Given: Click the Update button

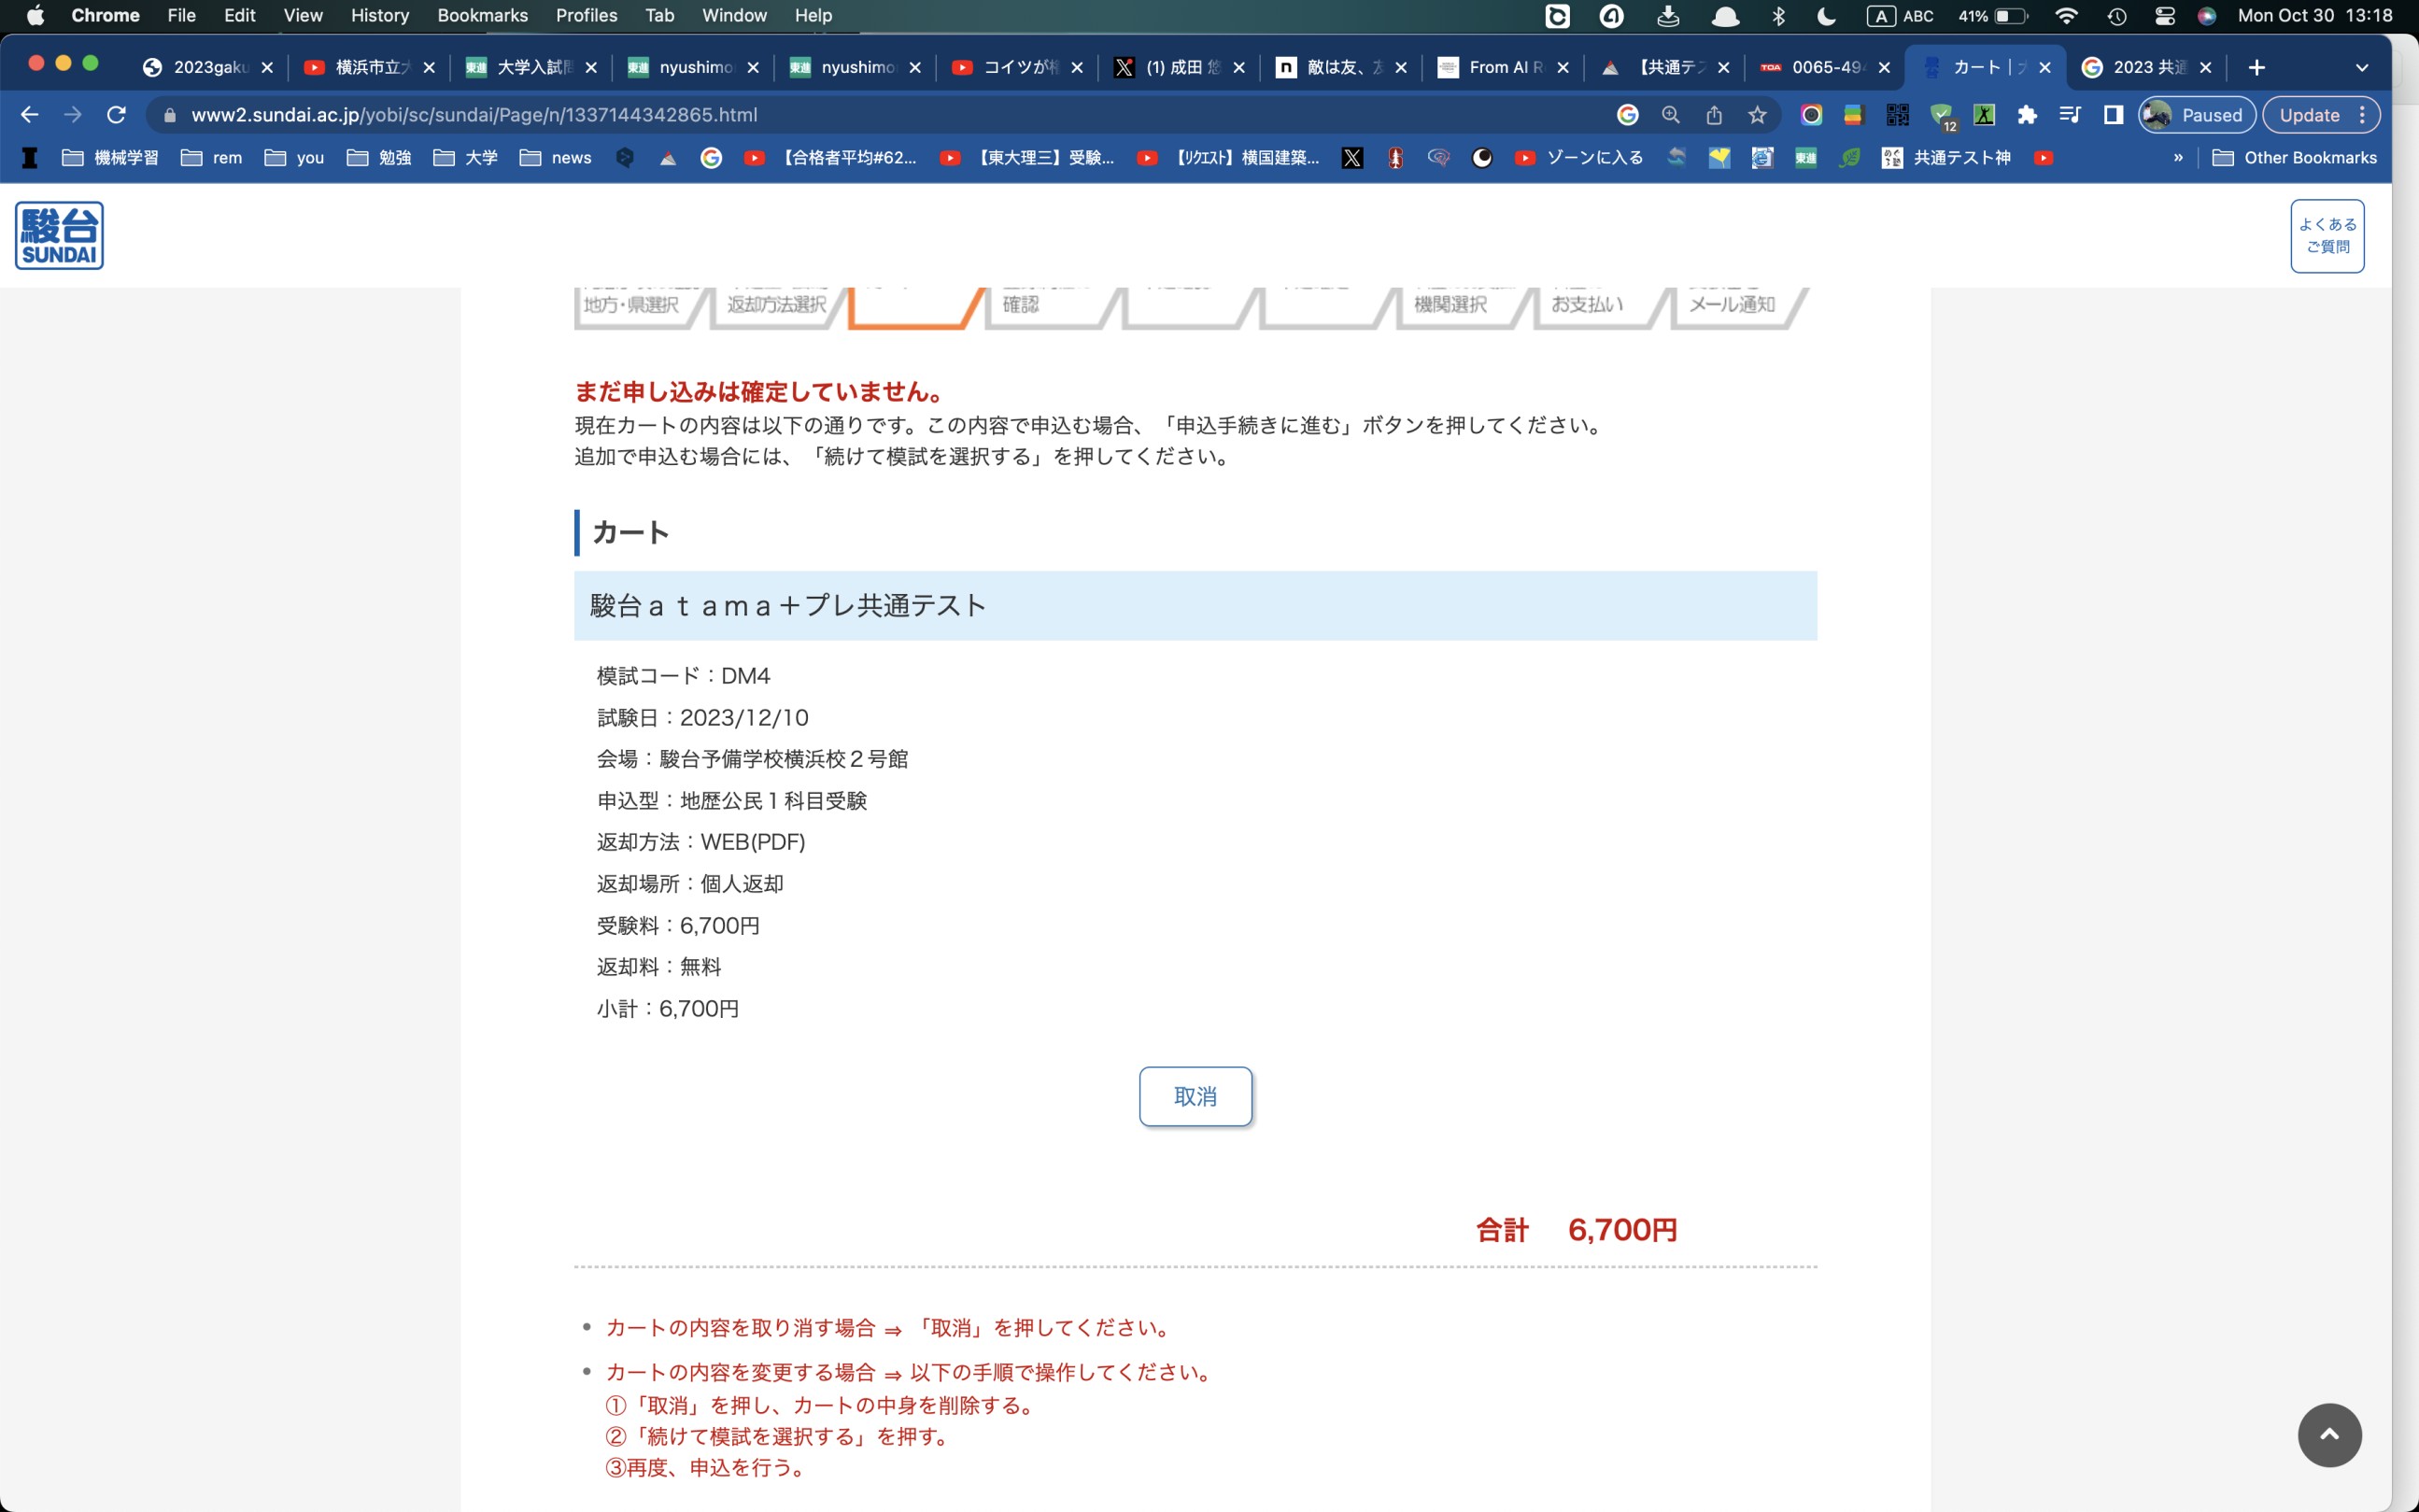Looking at the screenshot, I should click(2308, 115).
